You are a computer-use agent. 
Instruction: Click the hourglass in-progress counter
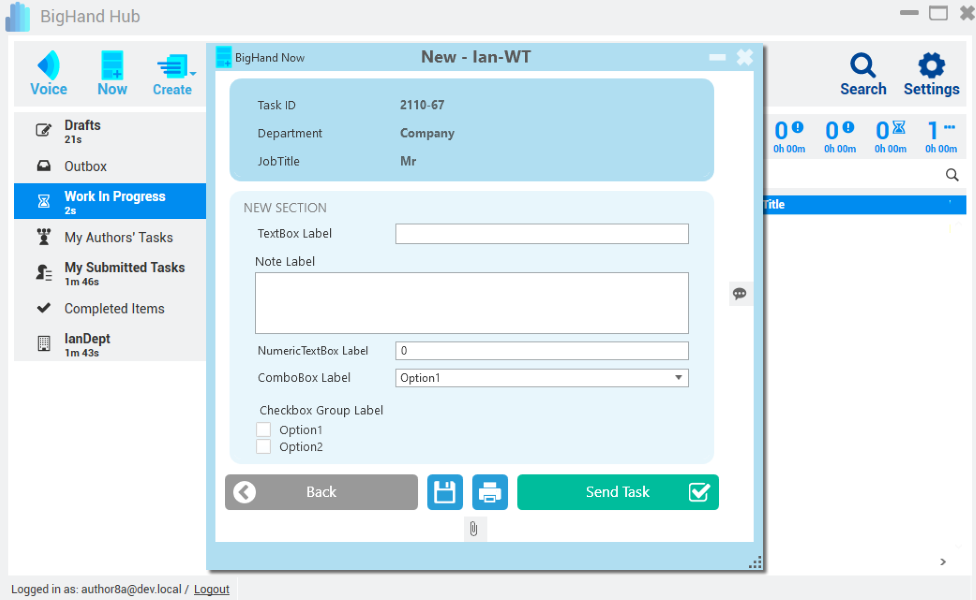tap(890, 136)
